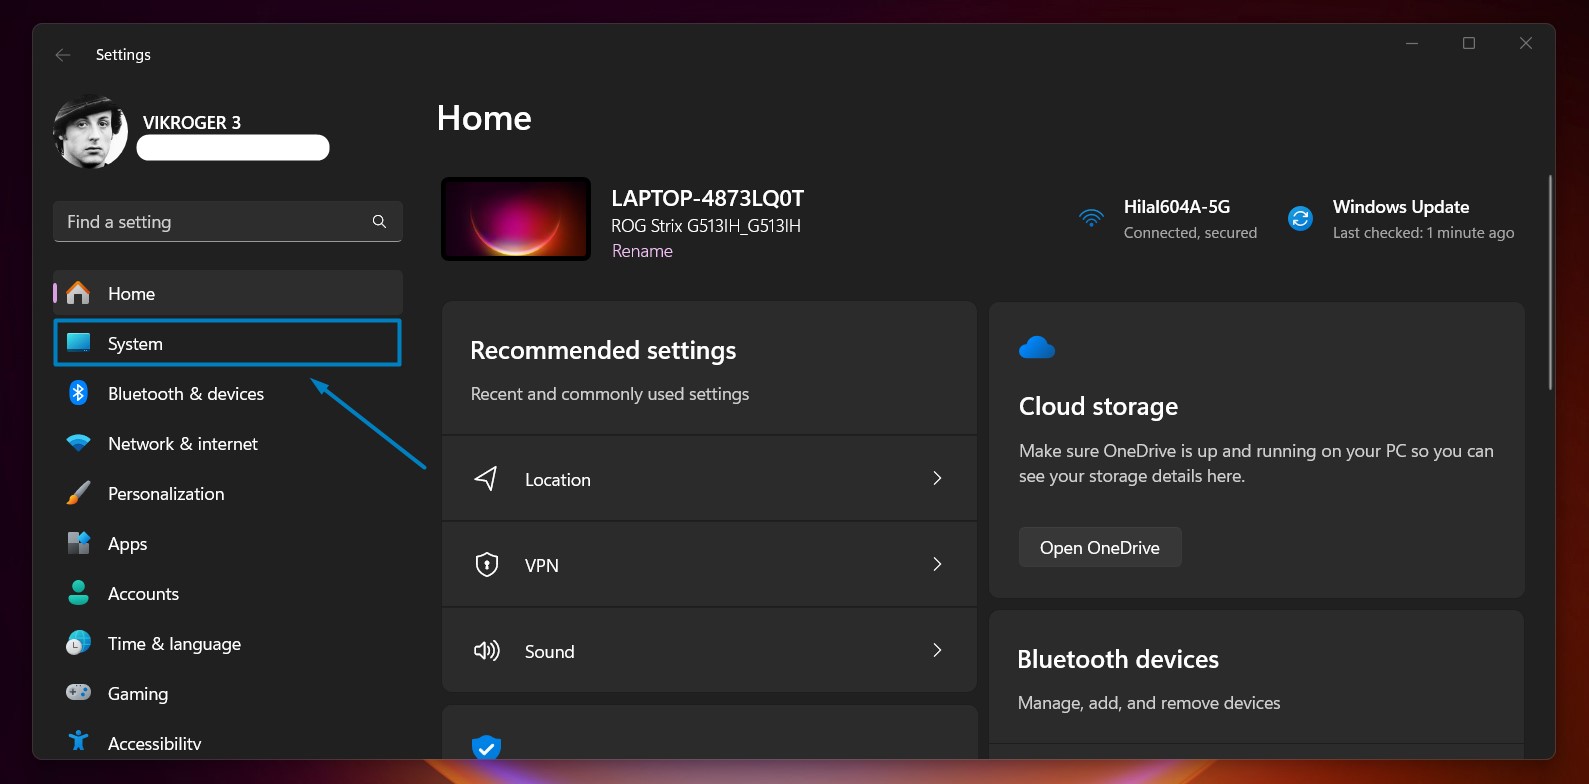
Task: Click the Recommended settings heading
Action: point(603,351)
